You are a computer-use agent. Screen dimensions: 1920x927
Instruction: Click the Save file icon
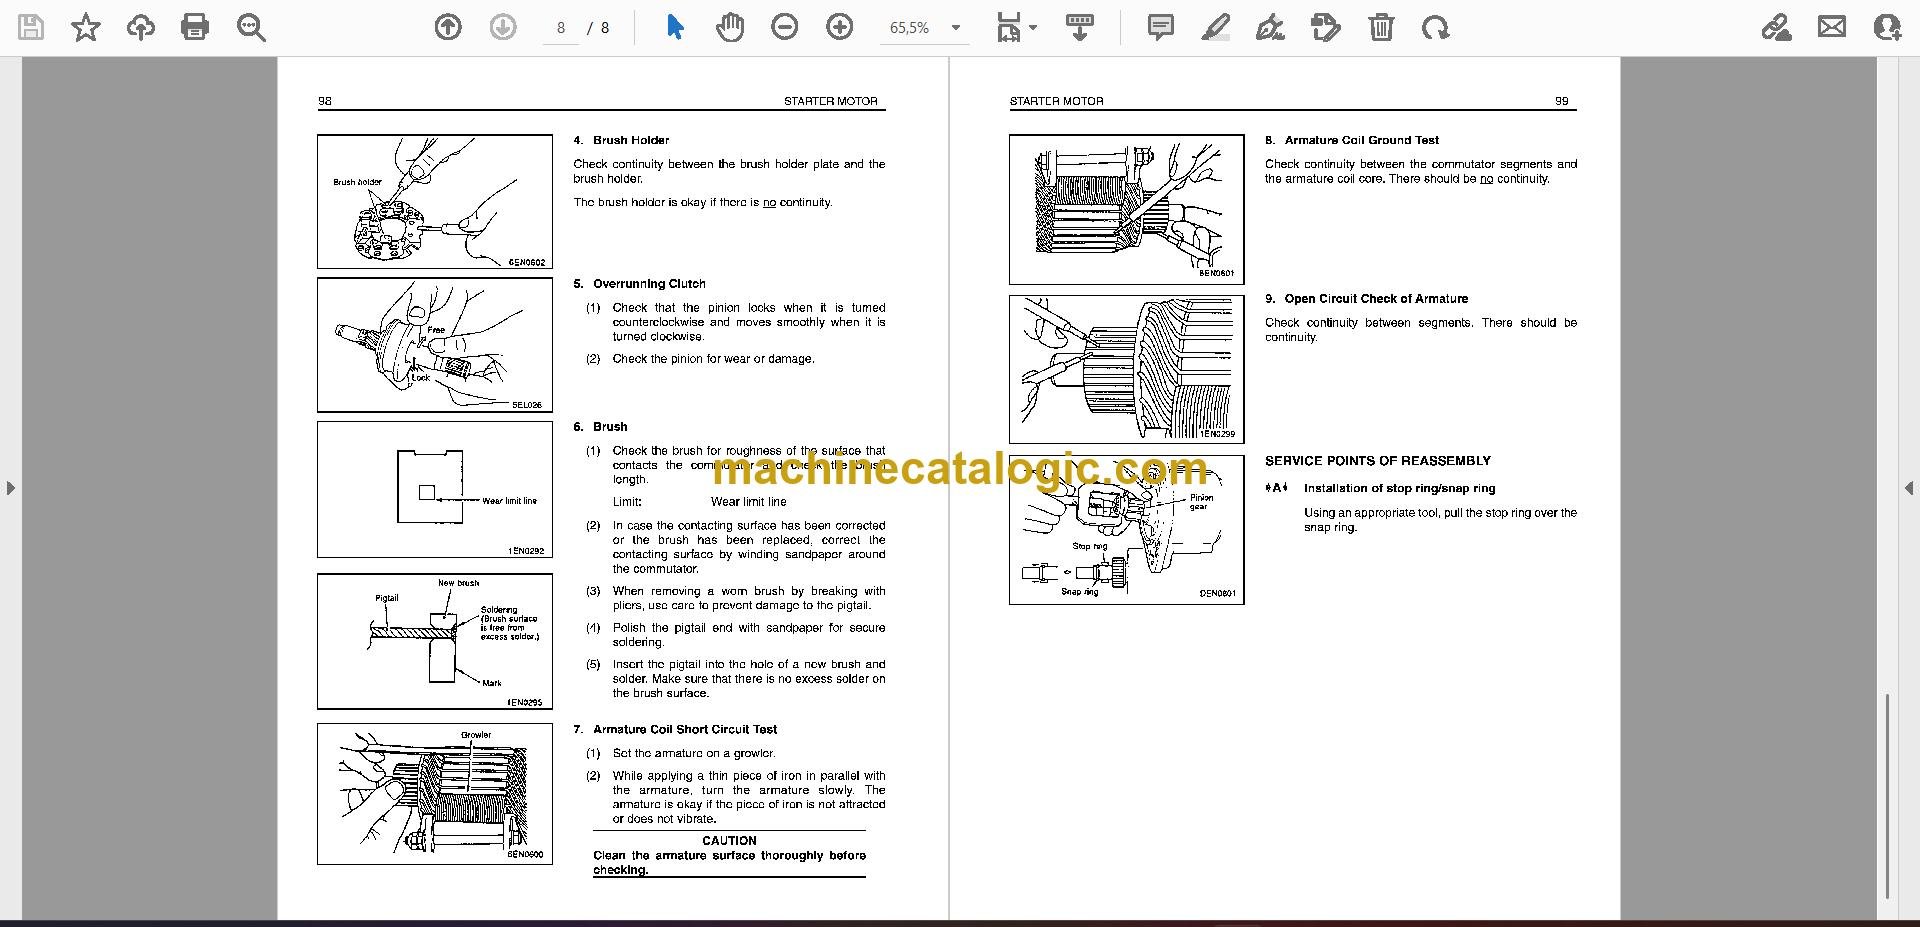[31, 28]
